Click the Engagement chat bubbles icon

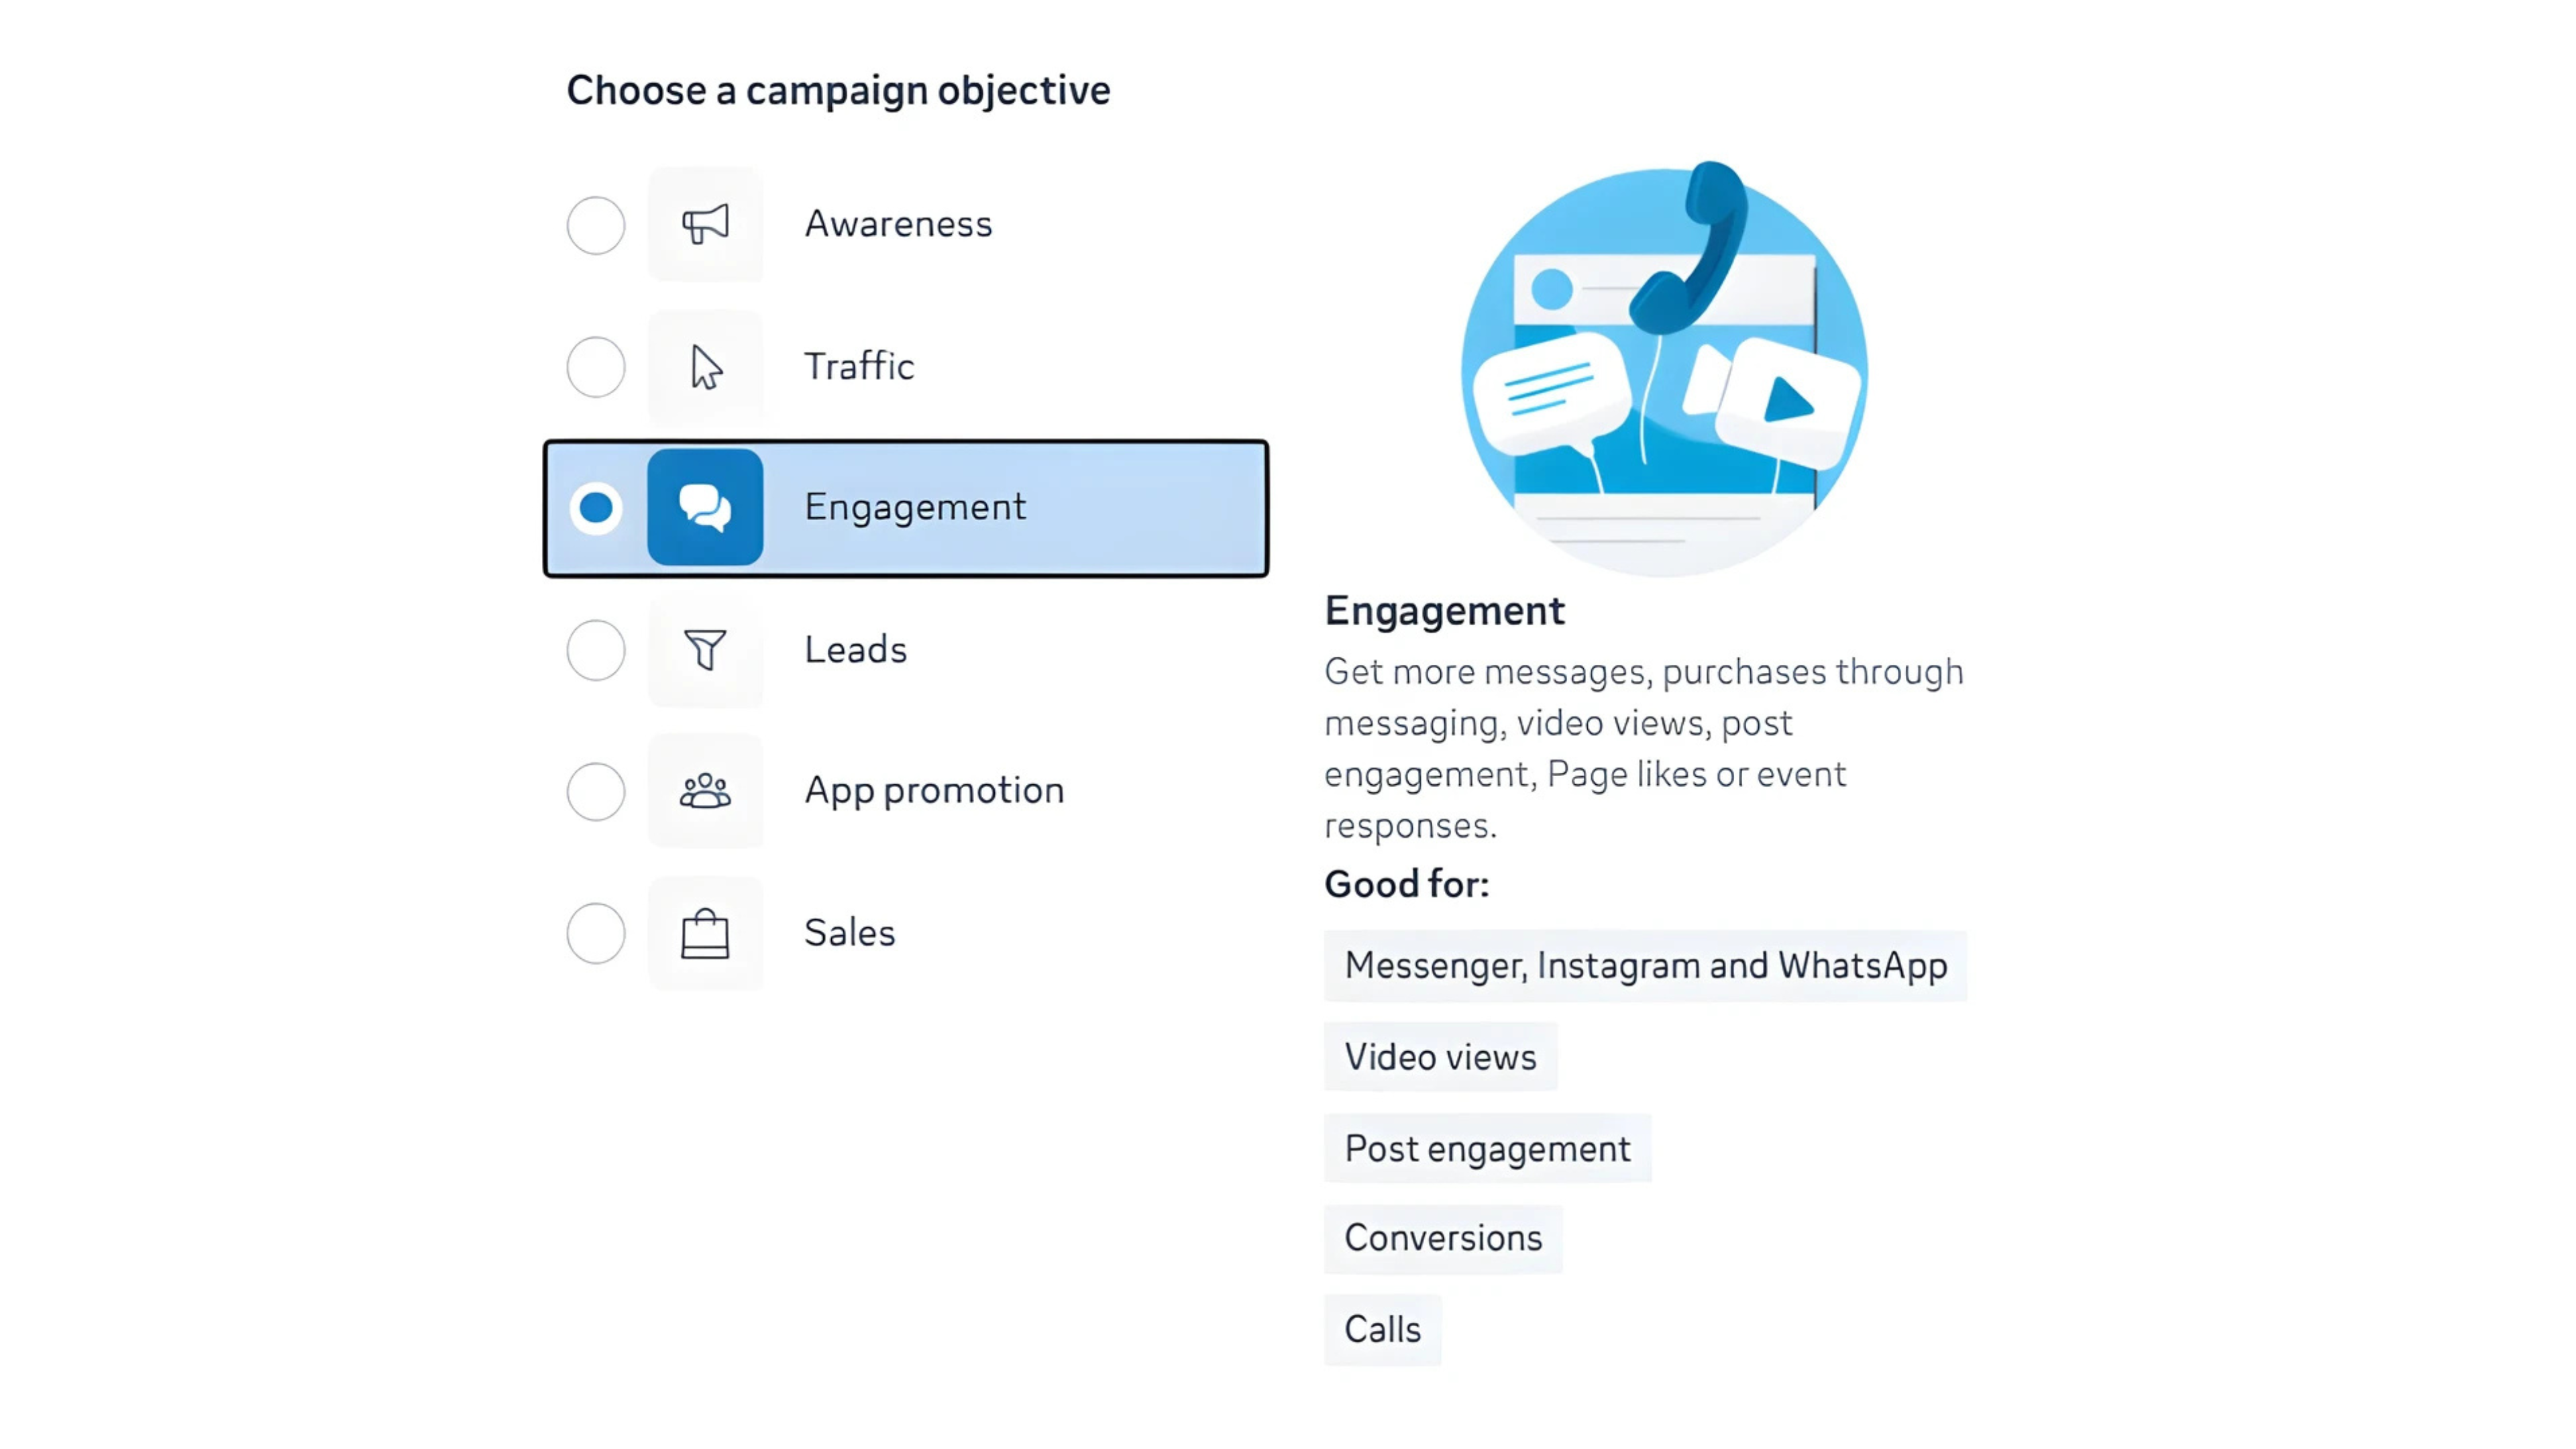point(705,507)
